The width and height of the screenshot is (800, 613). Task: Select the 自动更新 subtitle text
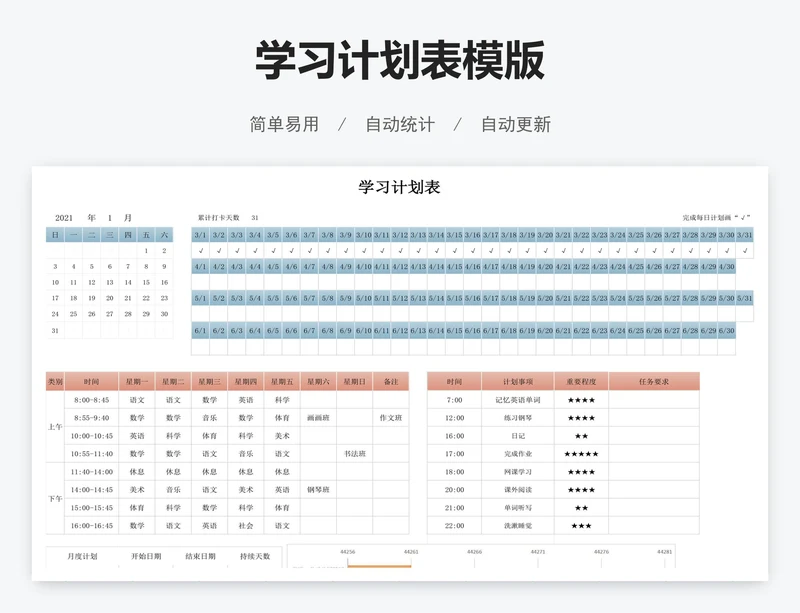point(516,124)
